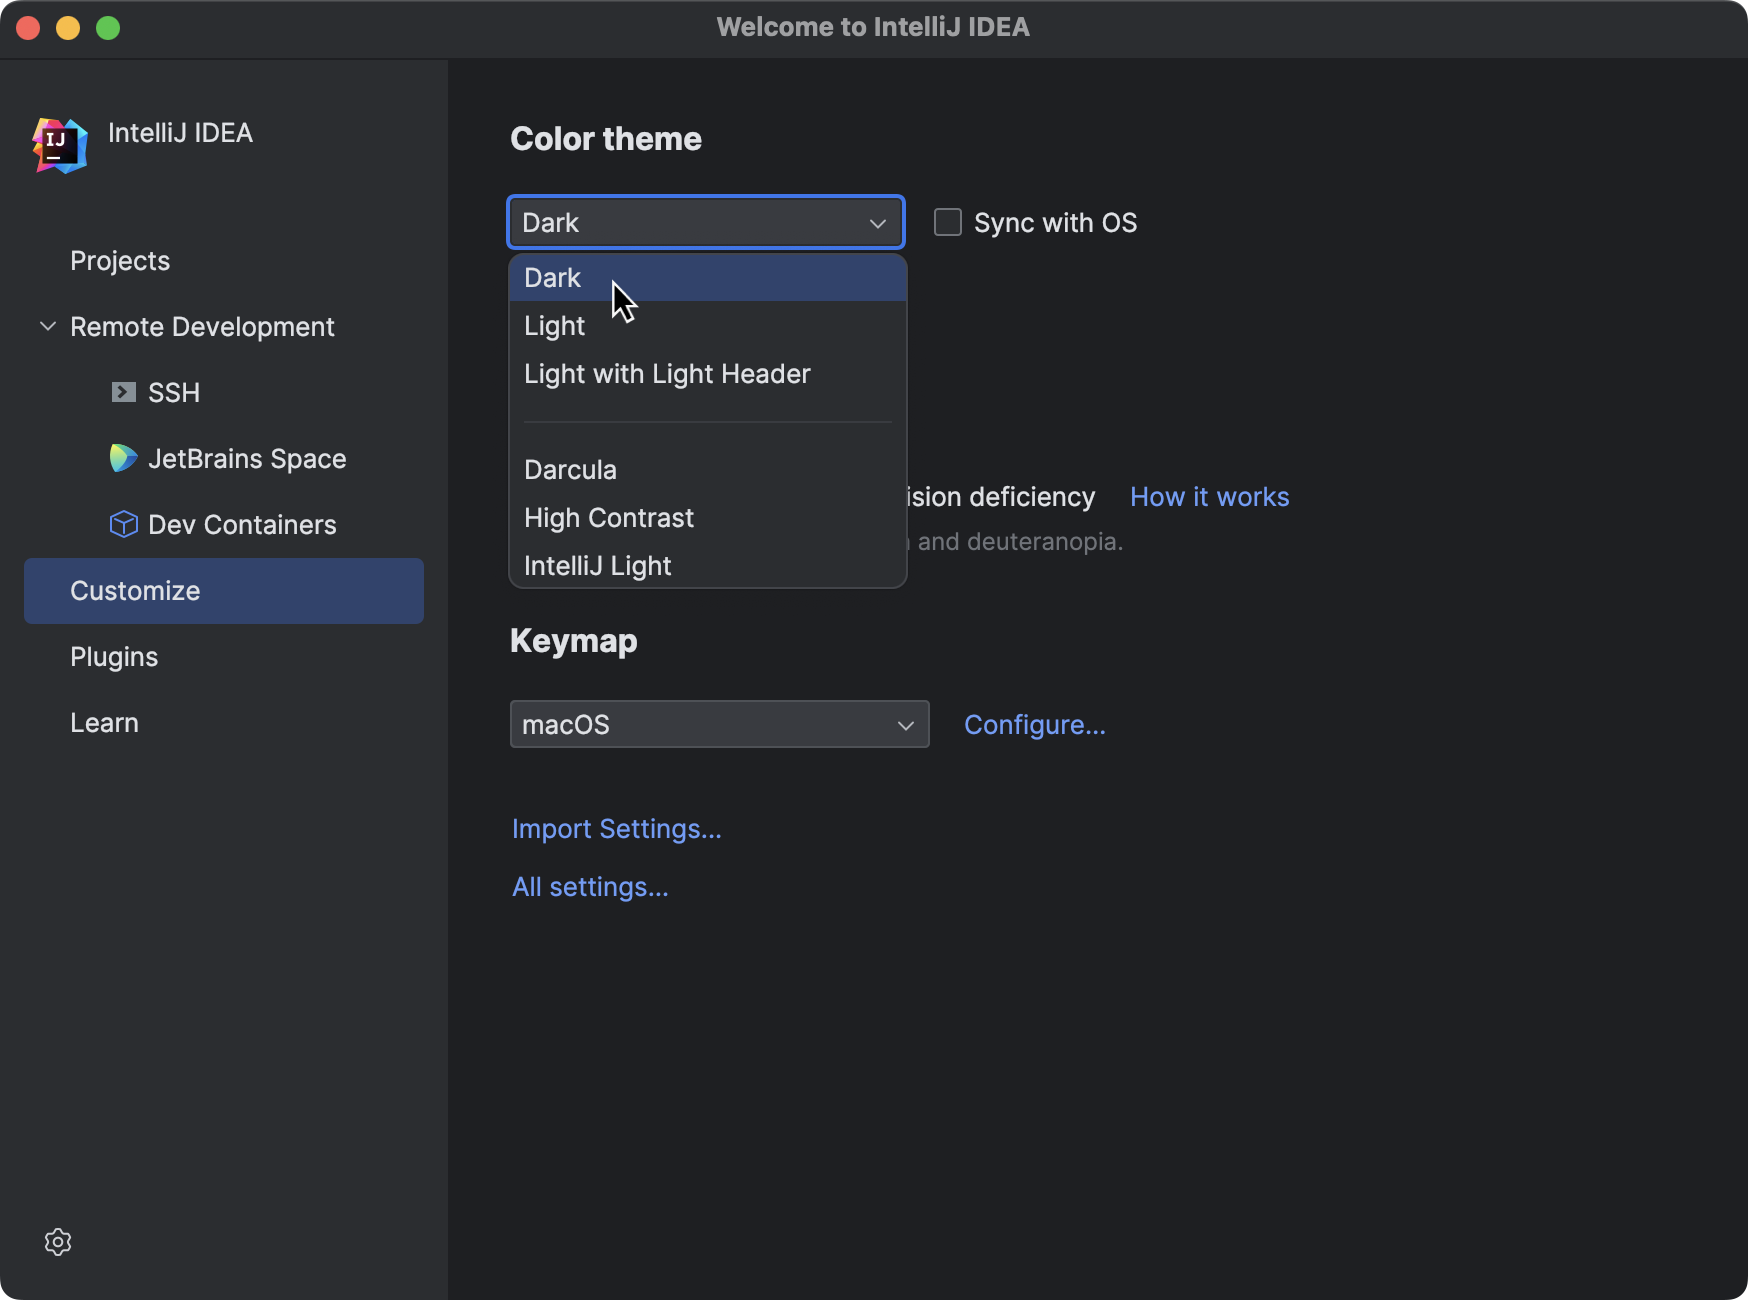Select IntelliJ Light from the theme list
1748x1300 pixels.
tap(597, 565)
